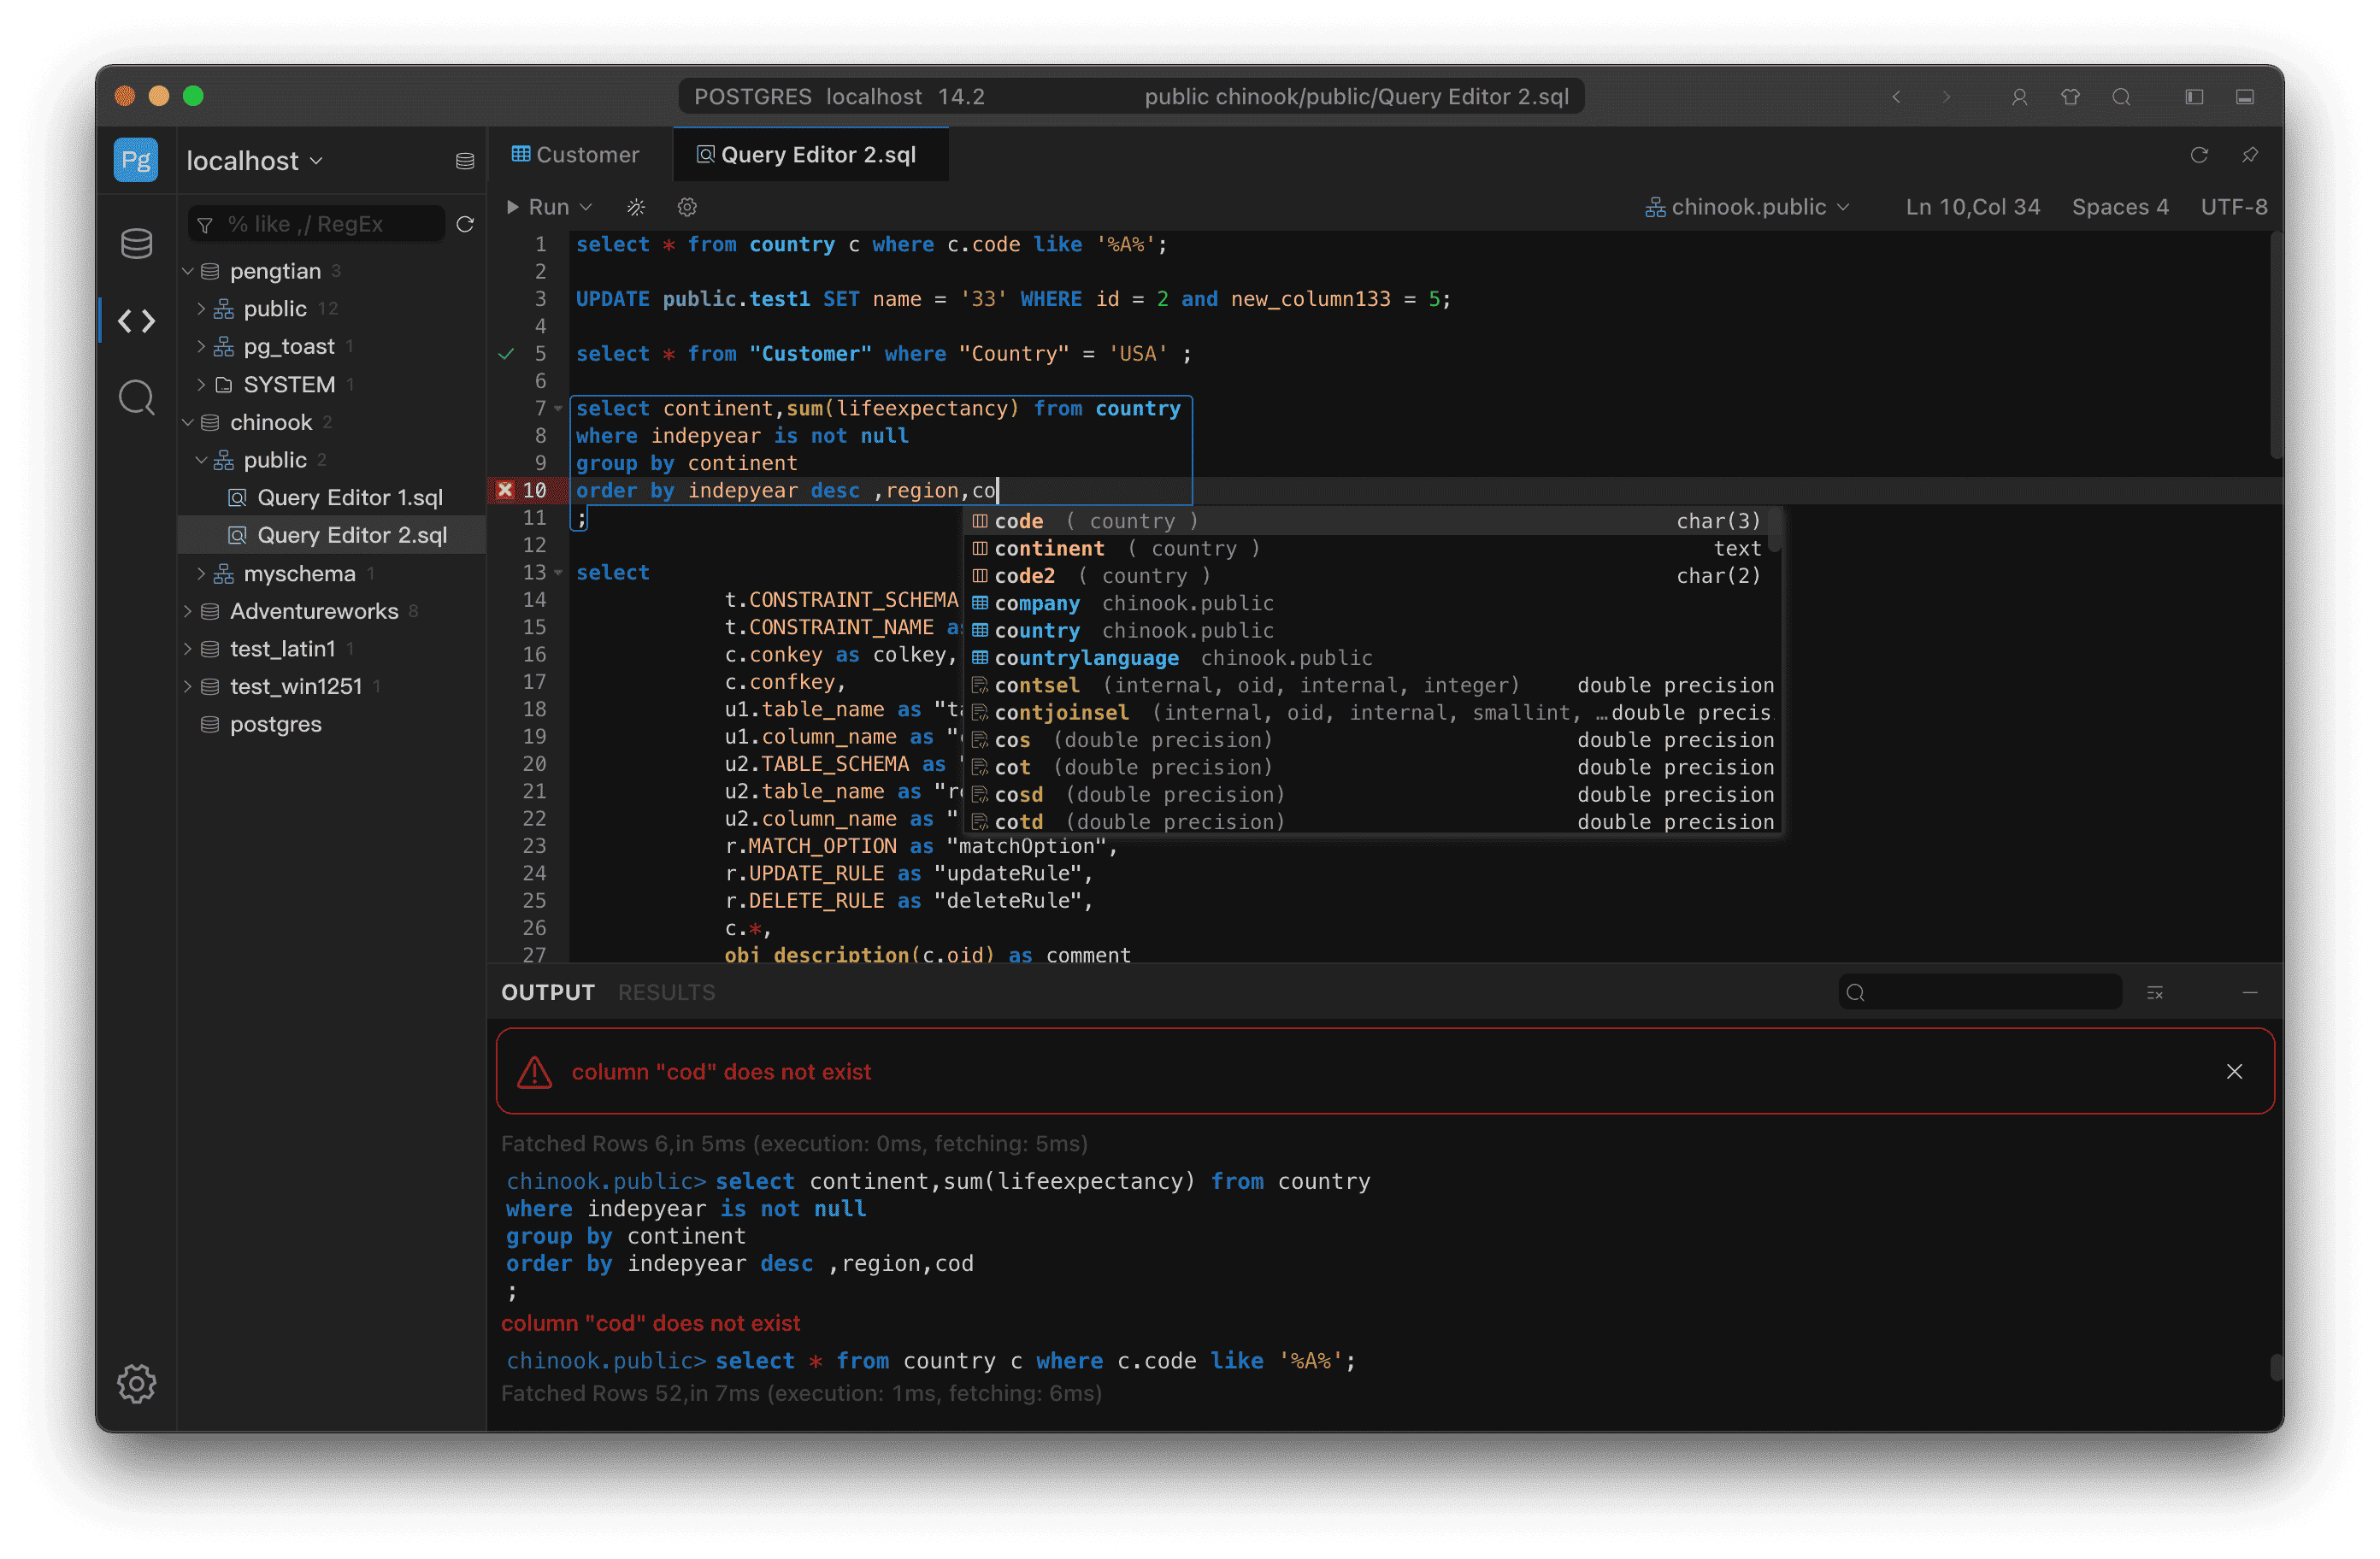Open editor settings gear next to Run

pos(687,207)
